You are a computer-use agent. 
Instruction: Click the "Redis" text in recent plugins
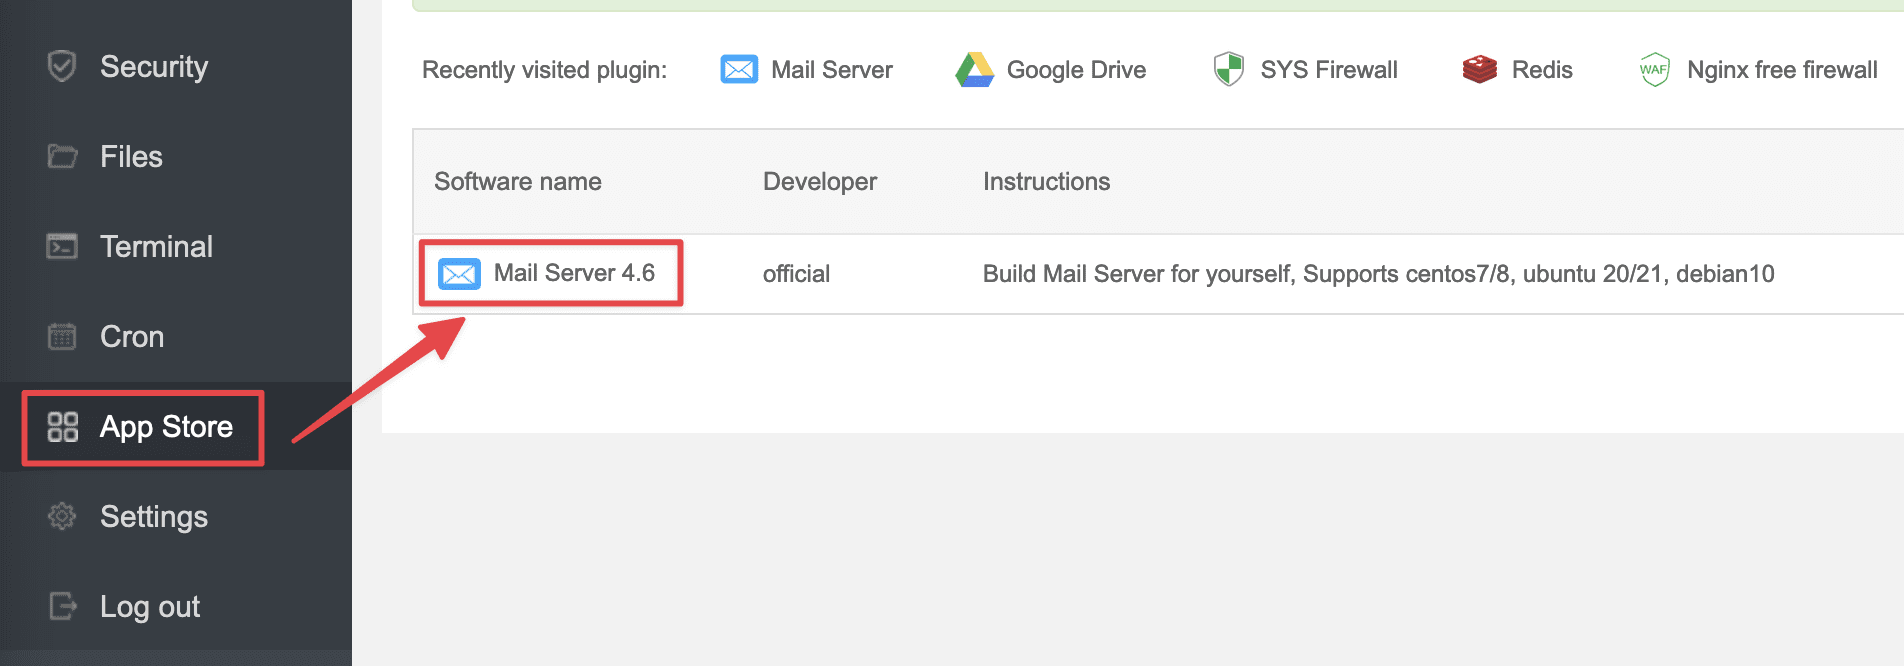pyautogui.click(x=1541, y=70)
